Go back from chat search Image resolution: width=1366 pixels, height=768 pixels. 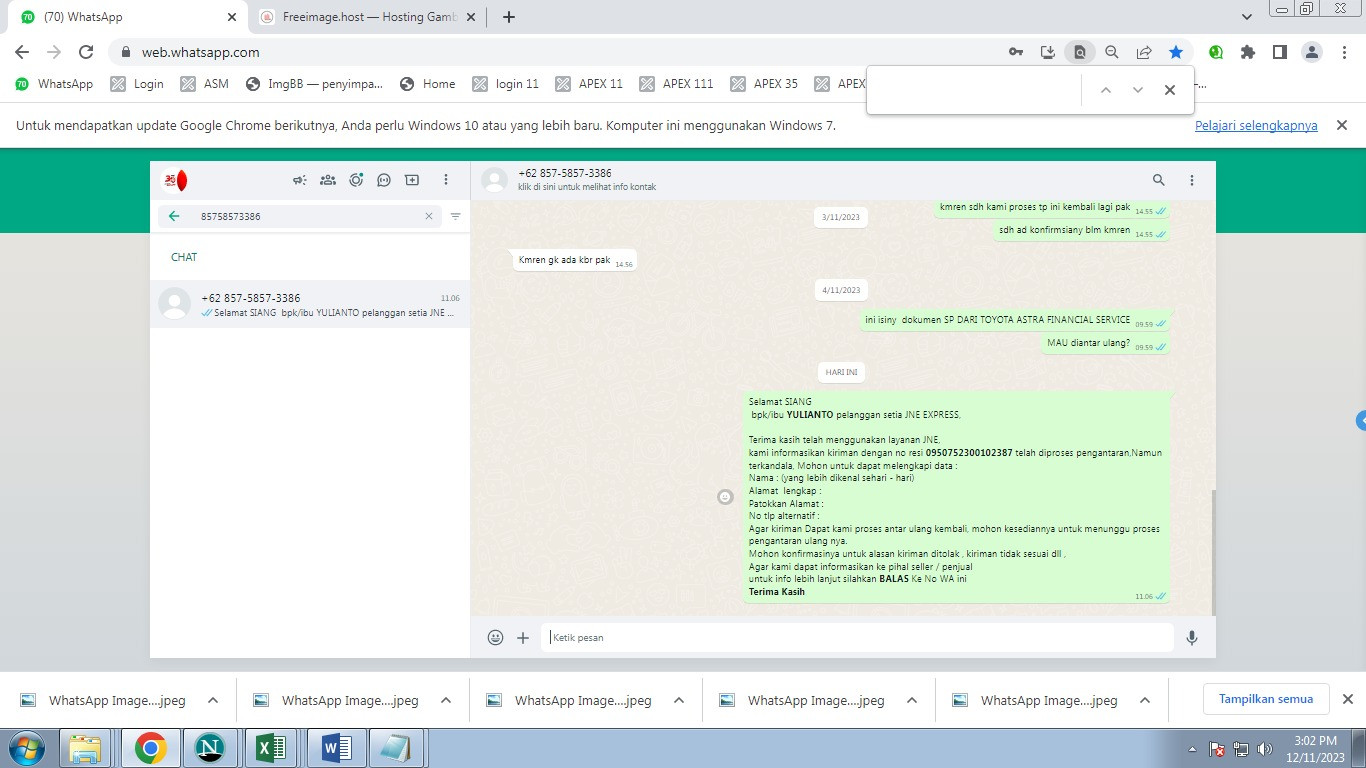point(174,216)
